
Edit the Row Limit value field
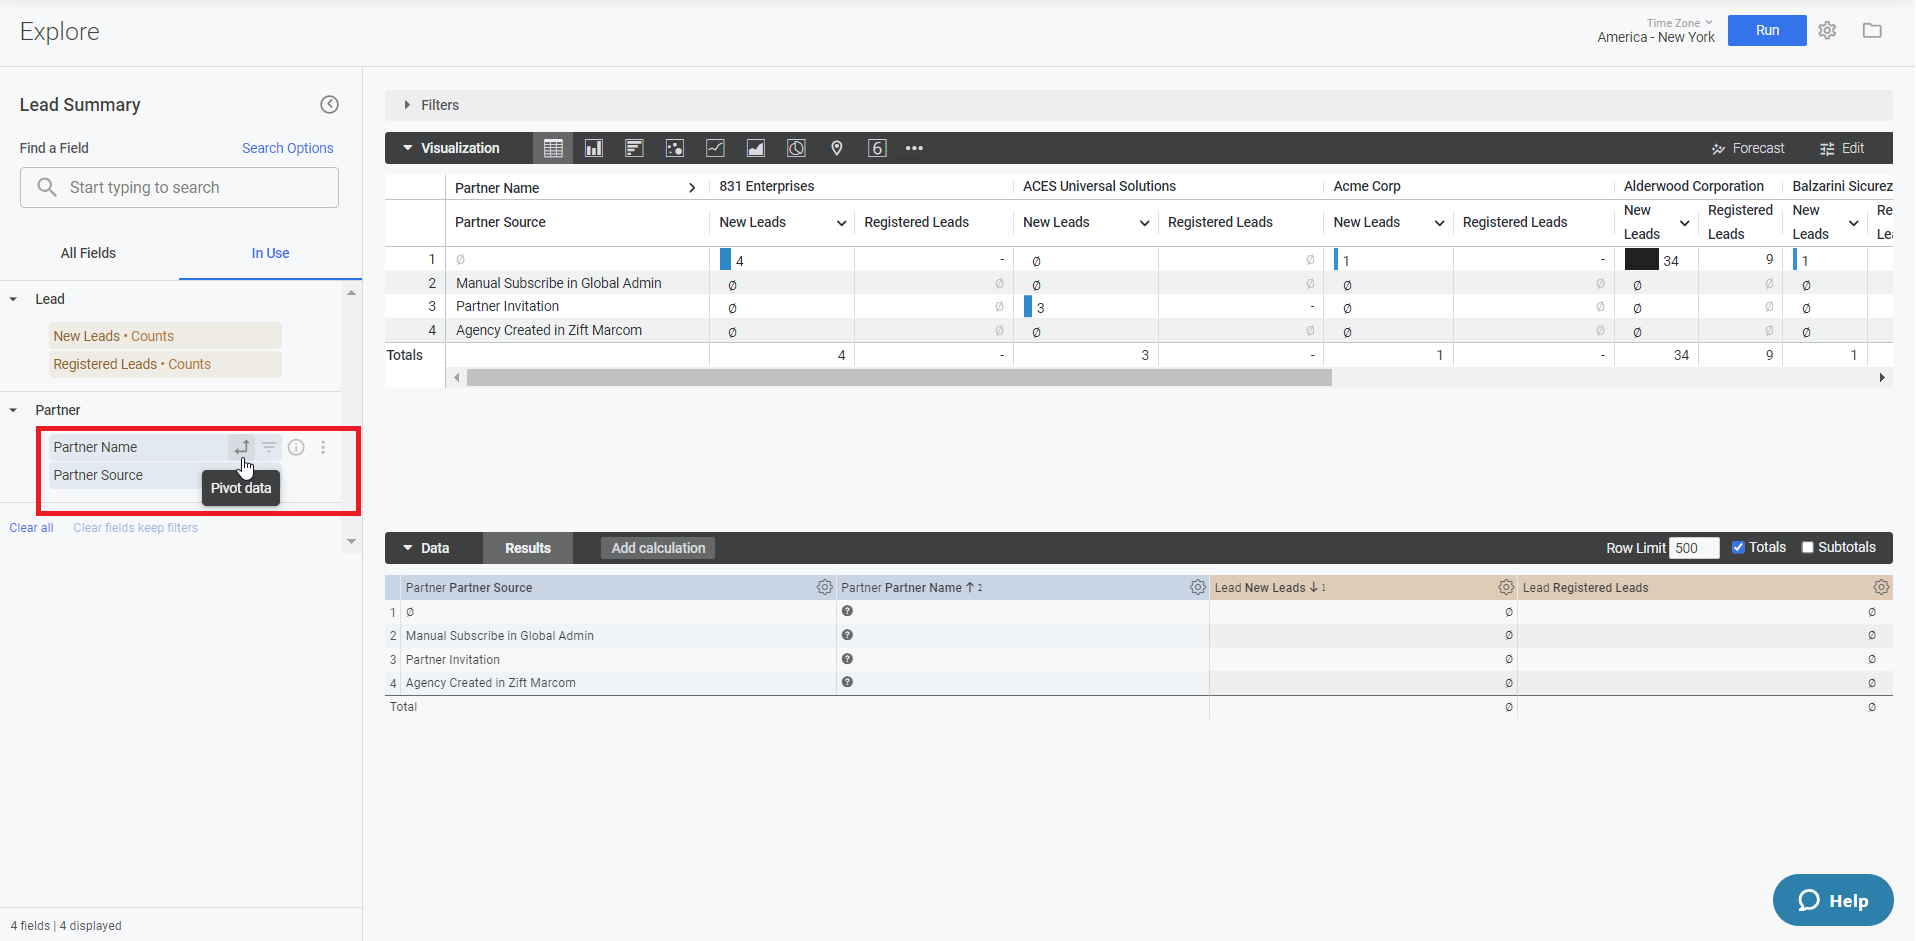pos(1693,547)
